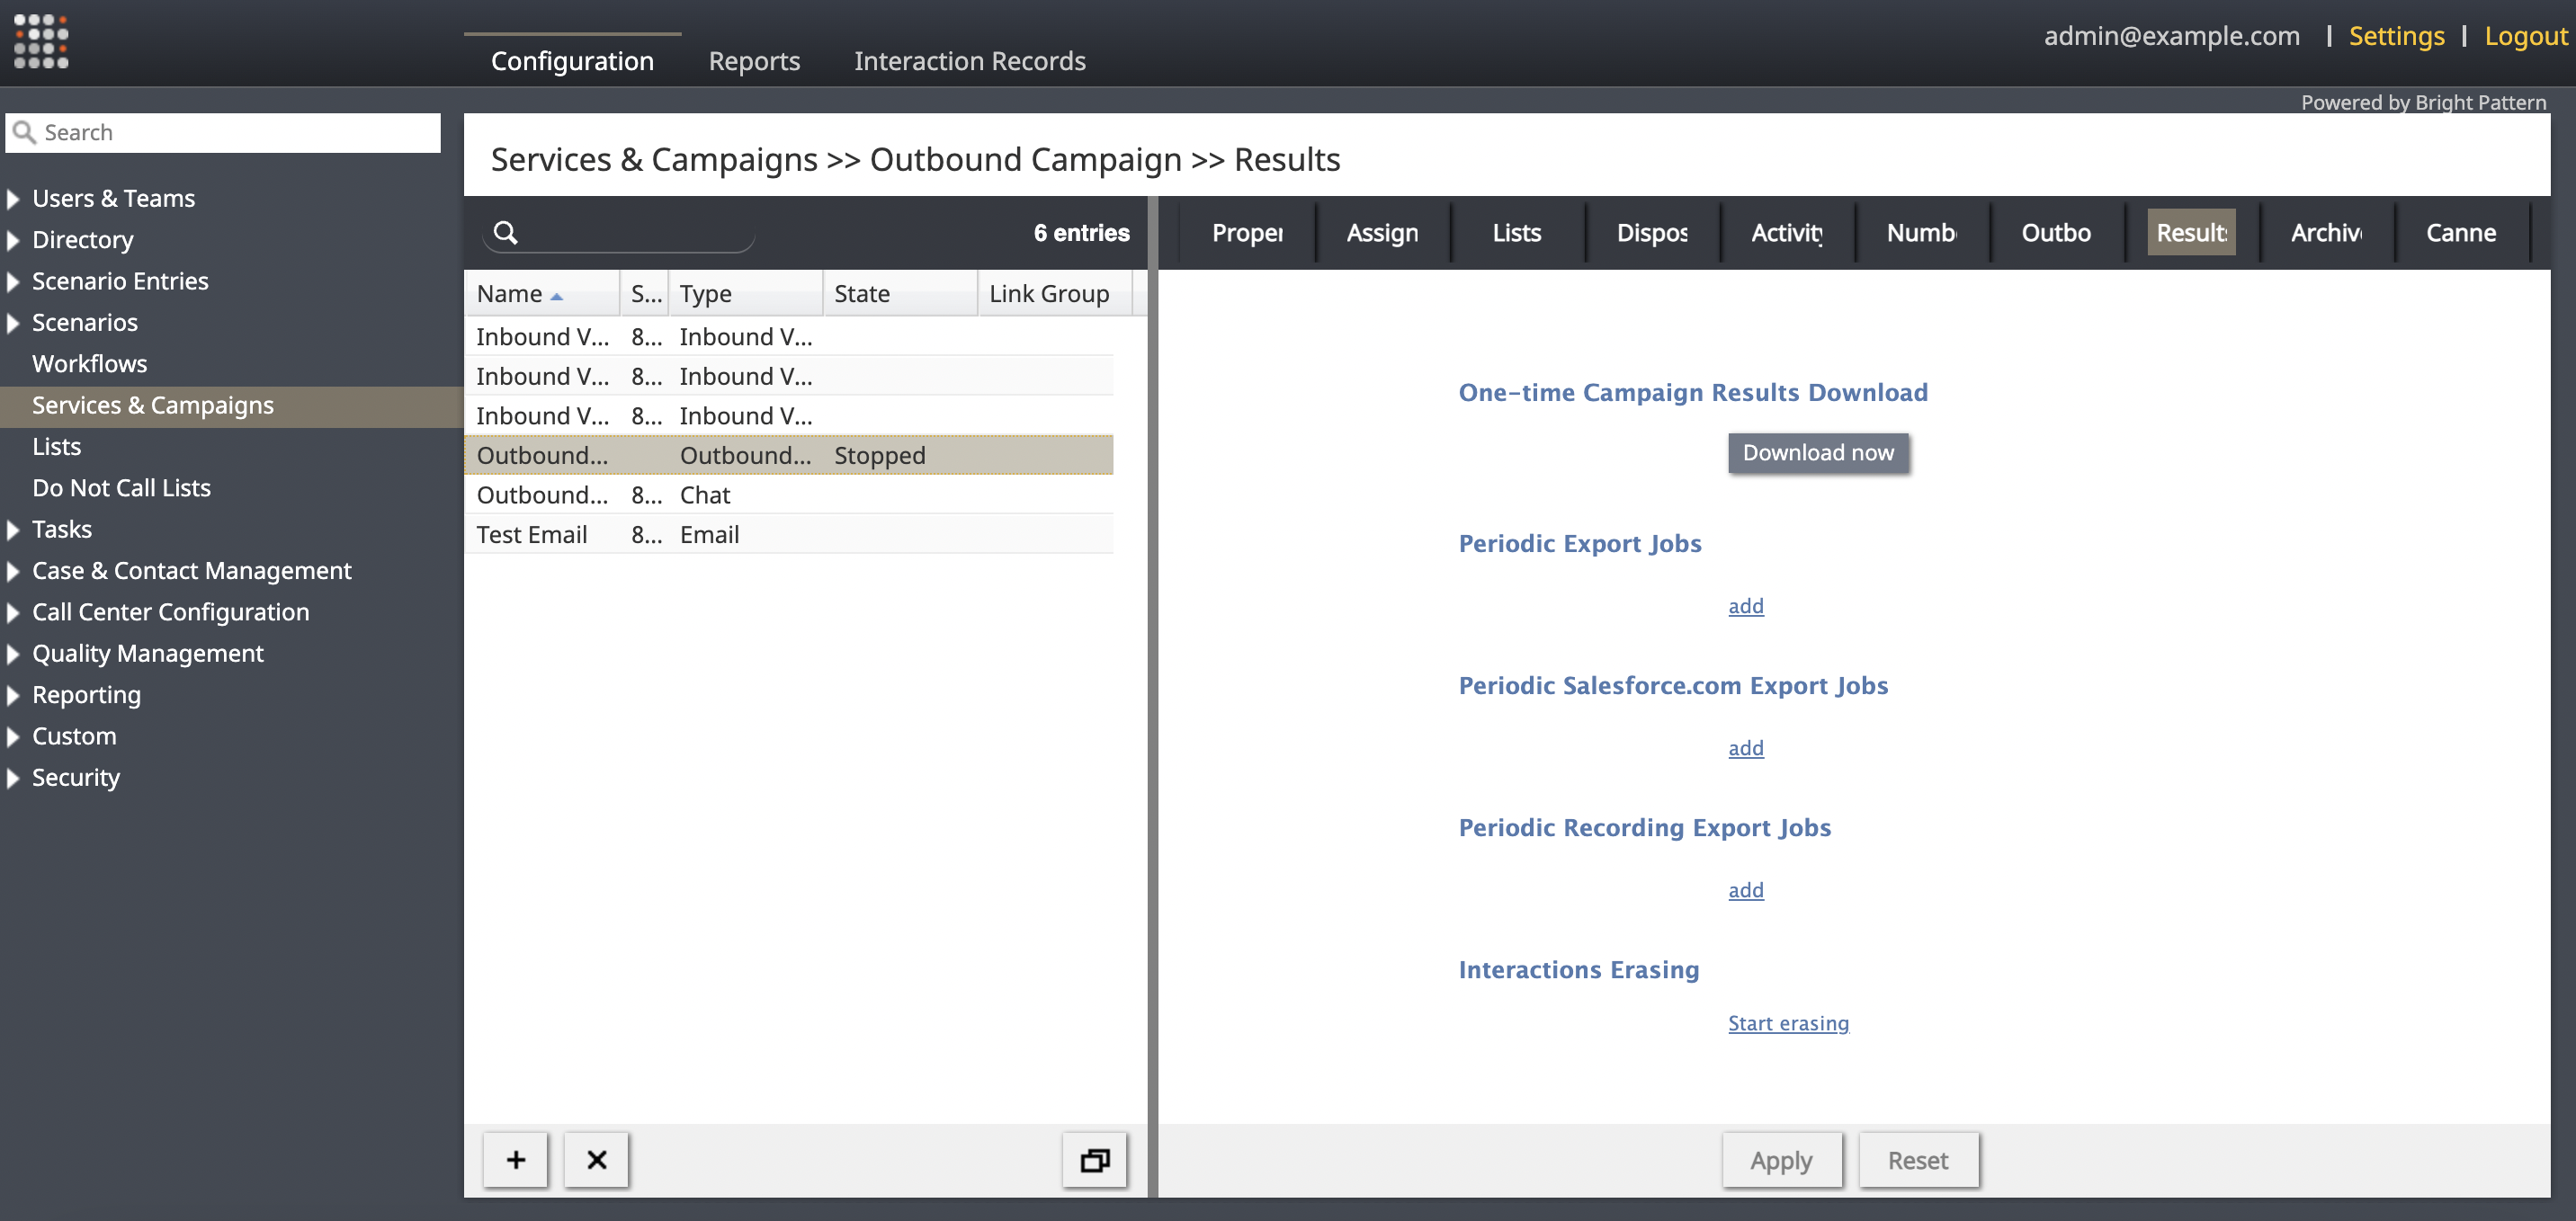Select the Results tab

pos(2191,233)
